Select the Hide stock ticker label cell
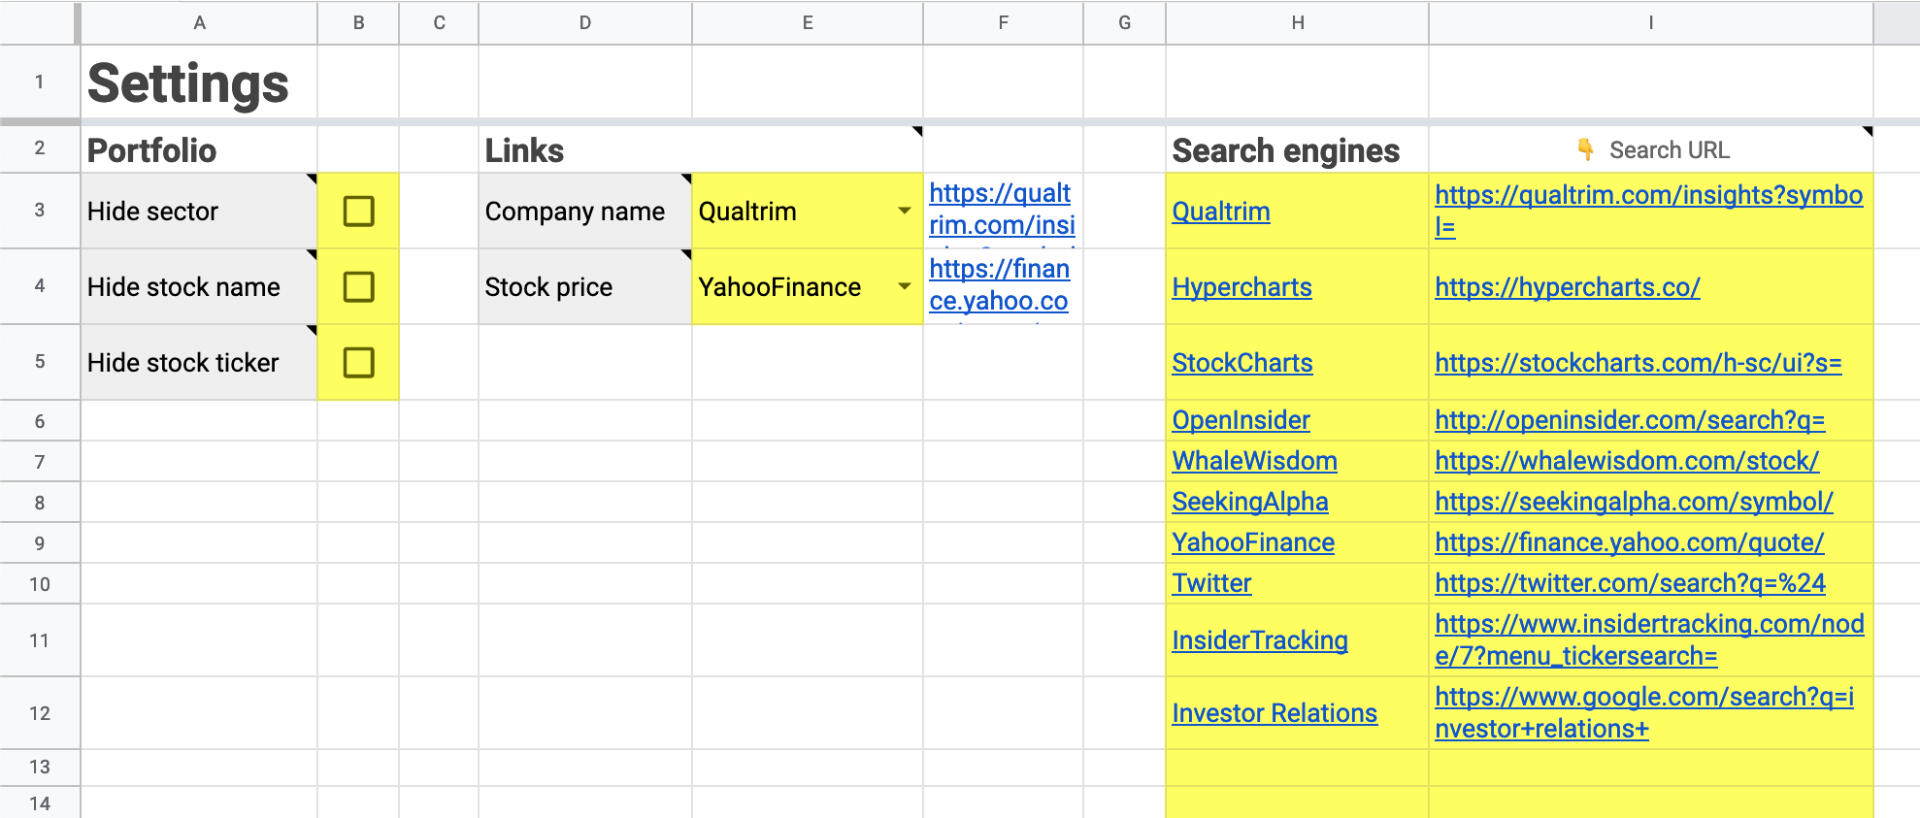The image size is (1920, 818). pos(199,362)
